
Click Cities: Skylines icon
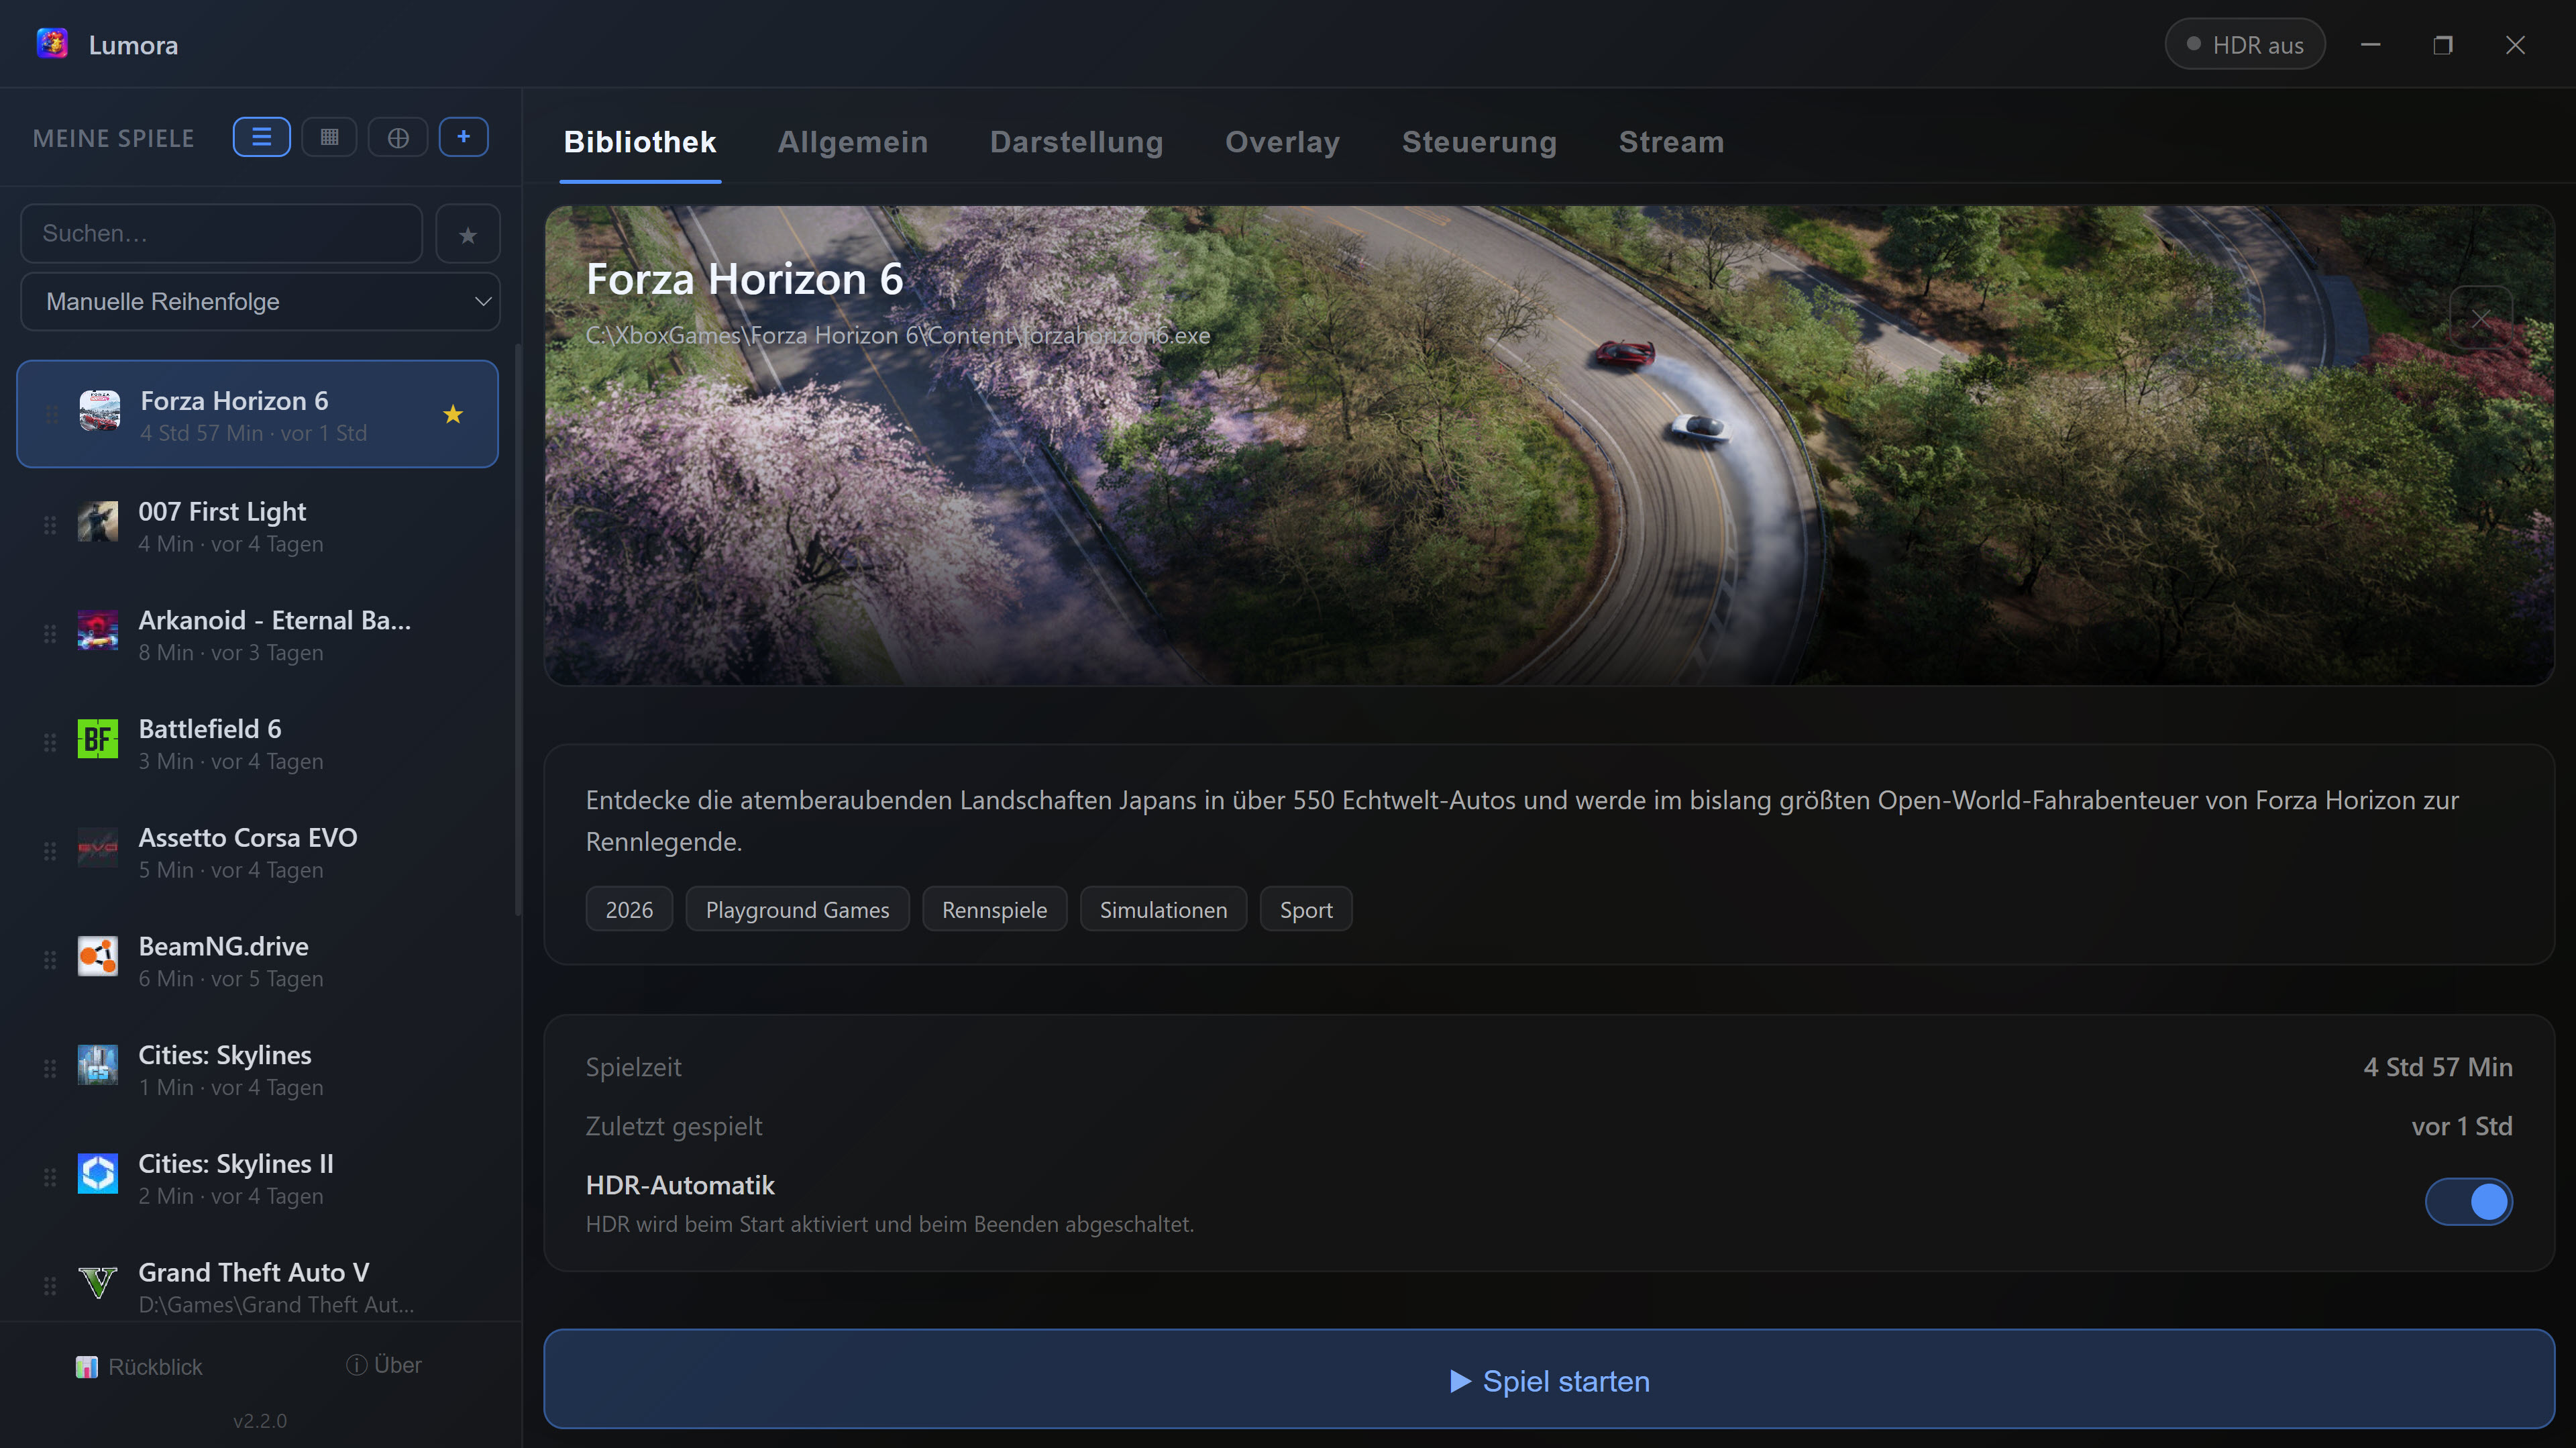point(98,1065)
